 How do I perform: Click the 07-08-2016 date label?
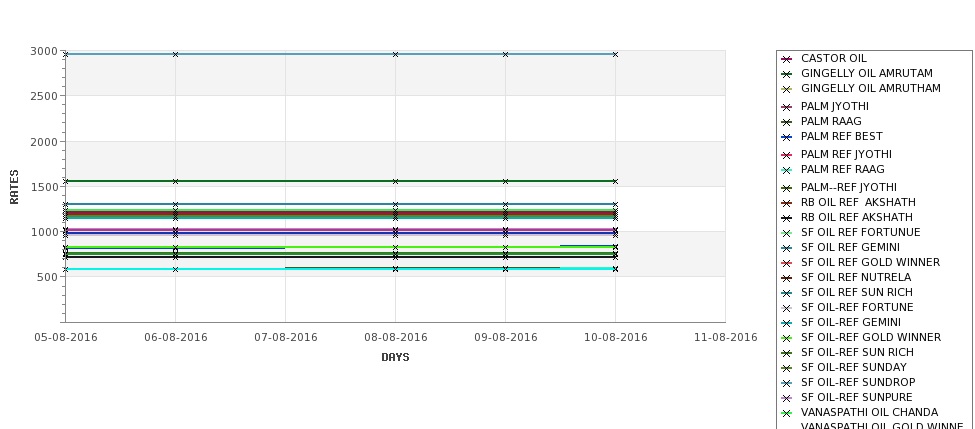(286, 338)
